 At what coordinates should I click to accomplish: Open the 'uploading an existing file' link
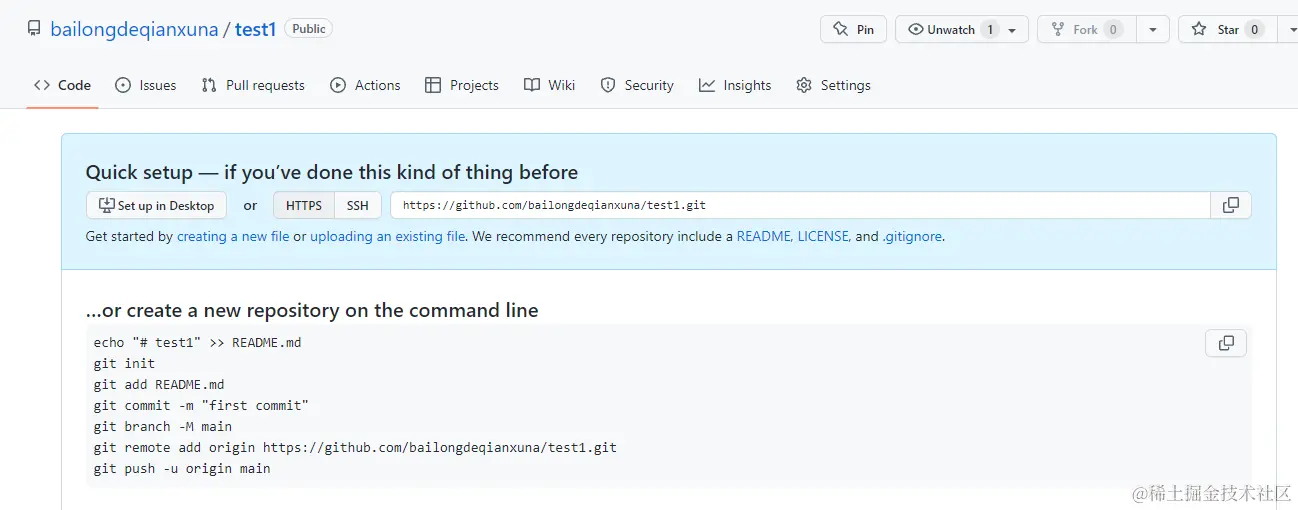click(x=387, y=237)
